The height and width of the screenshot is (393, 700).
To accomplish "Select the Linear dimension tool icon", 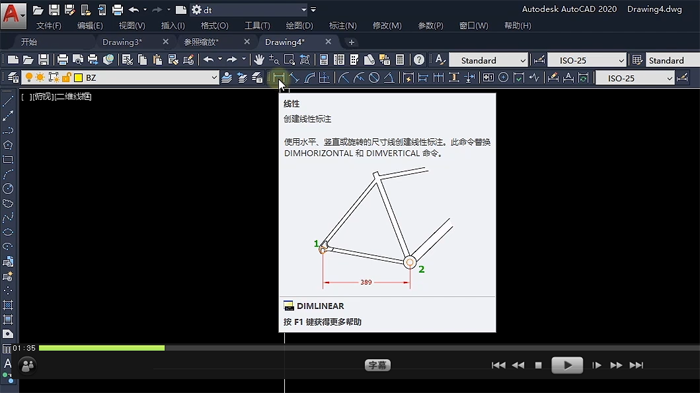I will point(278,78).
